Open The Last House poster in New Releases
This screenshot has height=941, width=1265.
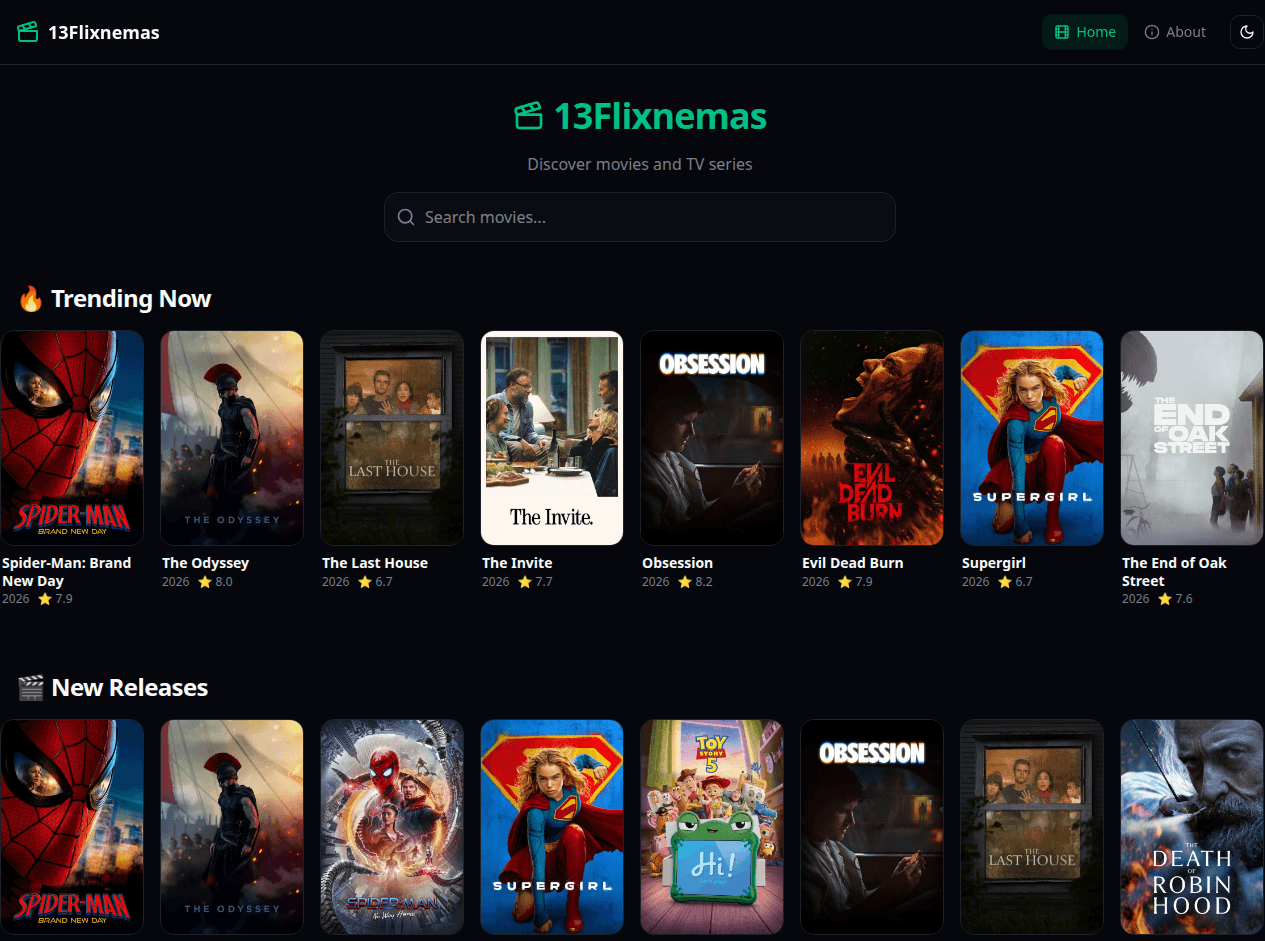tap(1032, 827)
